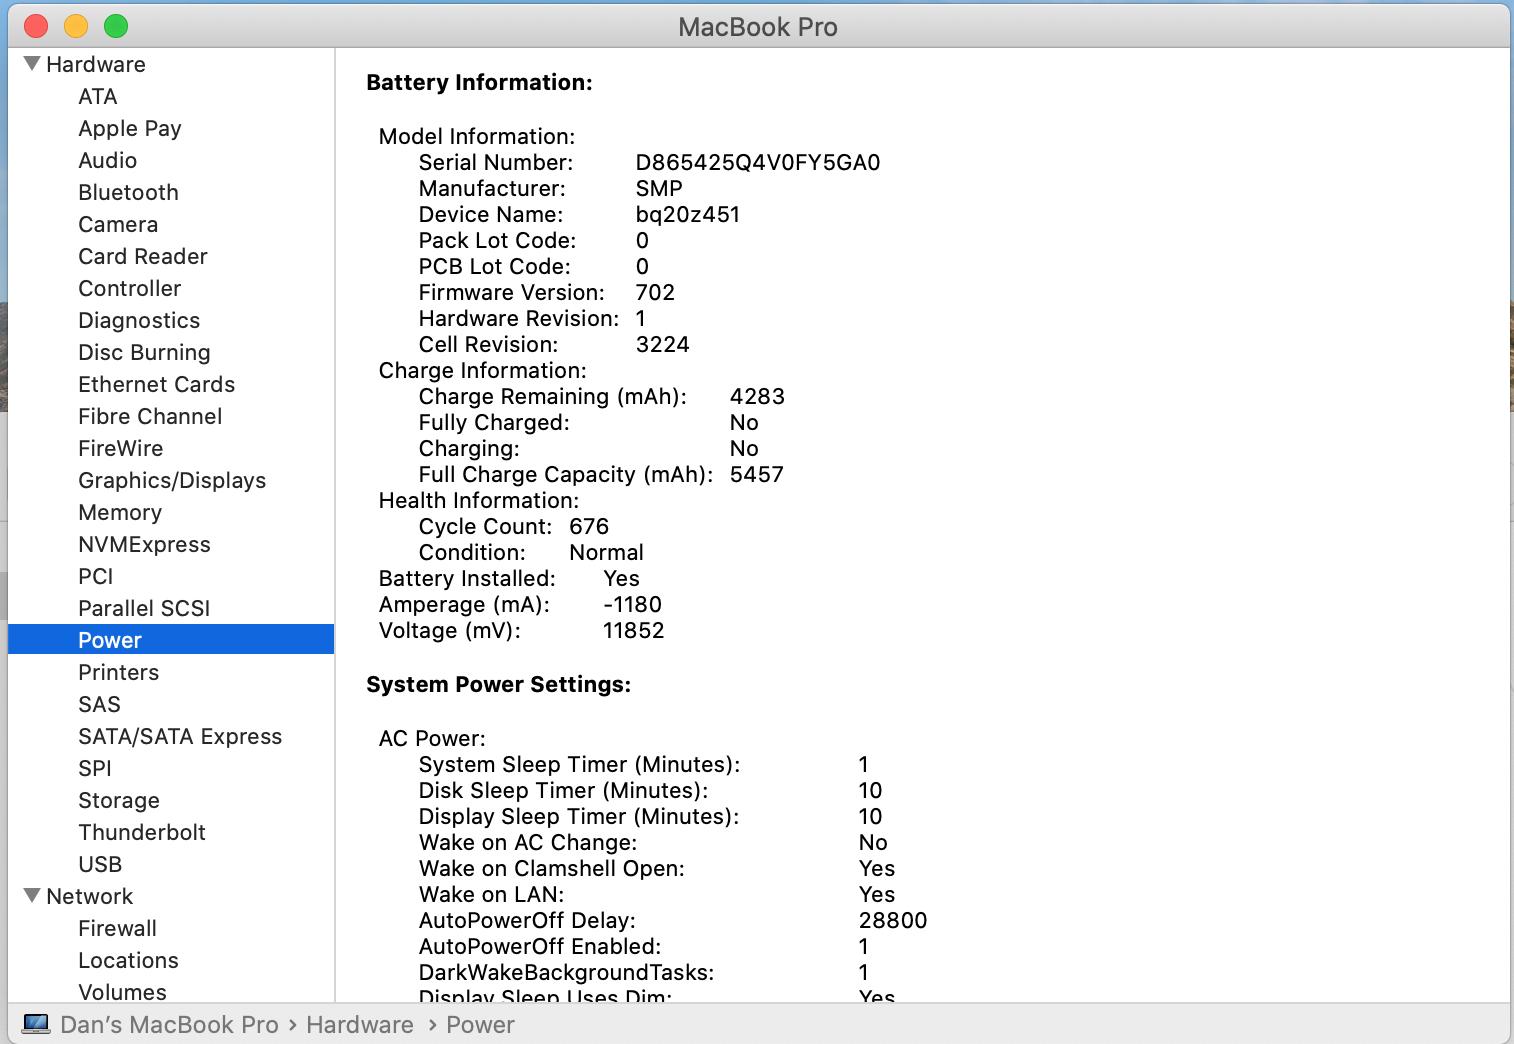Click the AutoPowerOff Delay value 28800
This screenshot has height=1044, width=1514.
(x=893, y=920)
